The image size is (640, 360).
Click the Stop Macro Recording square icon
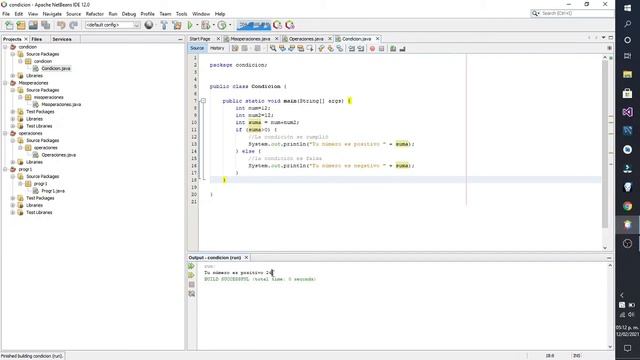coord(382,49)
